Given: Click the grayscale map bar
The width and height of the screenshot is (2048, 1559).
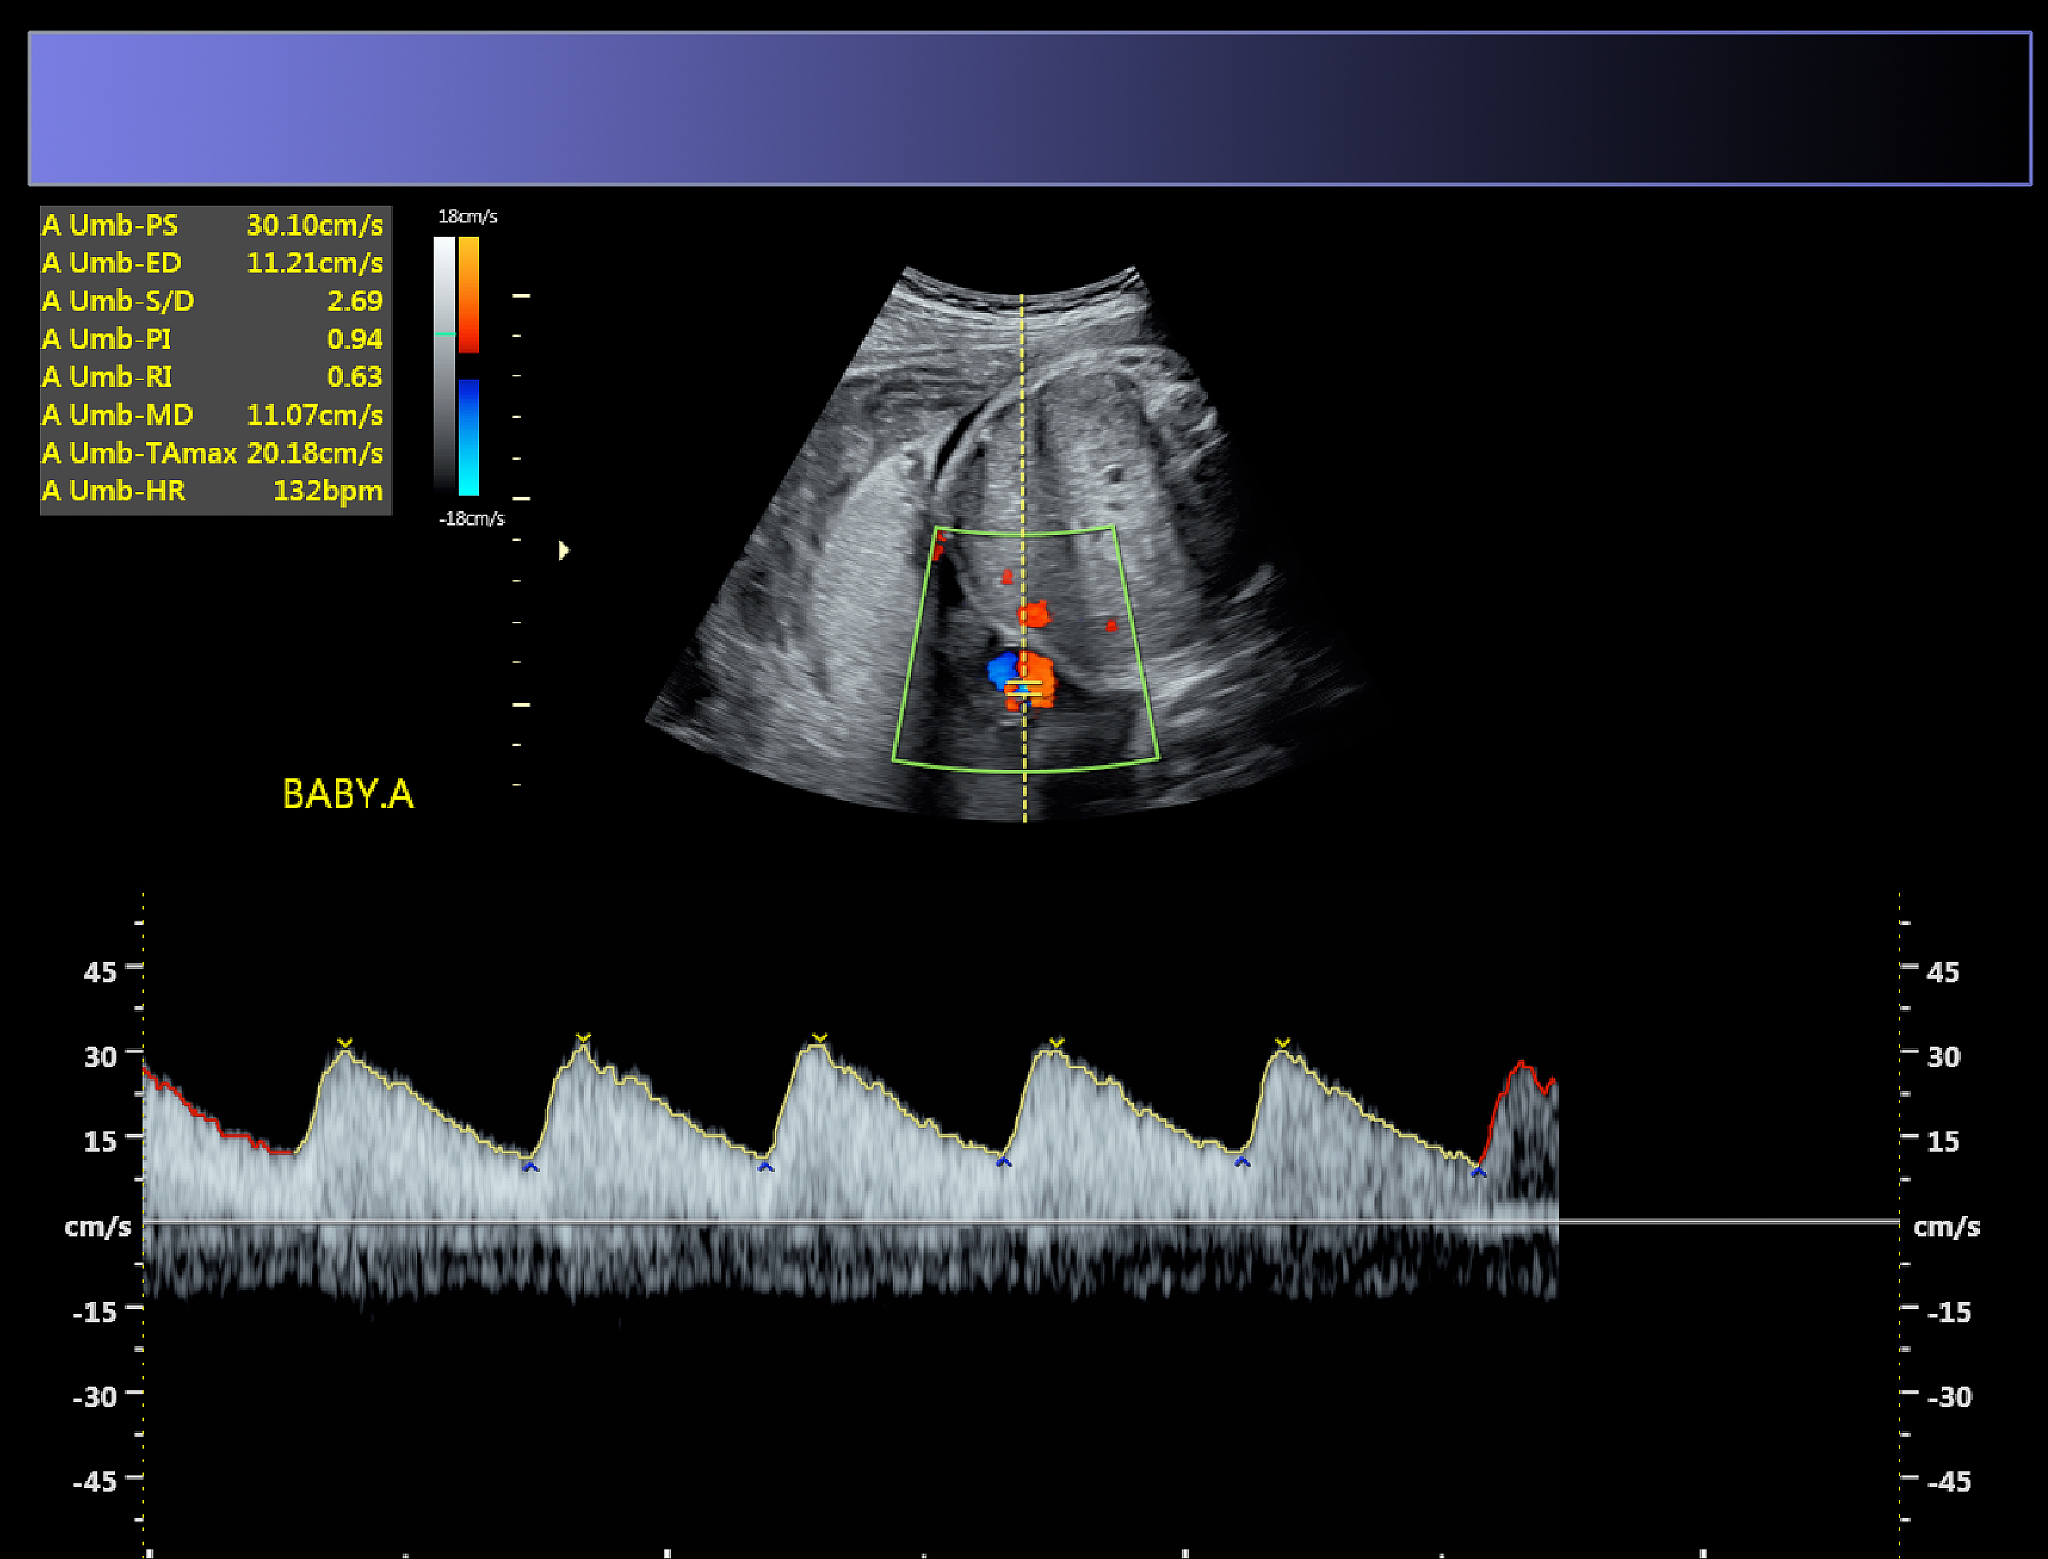Looking at the screenshot, I should tap(444, 362).
